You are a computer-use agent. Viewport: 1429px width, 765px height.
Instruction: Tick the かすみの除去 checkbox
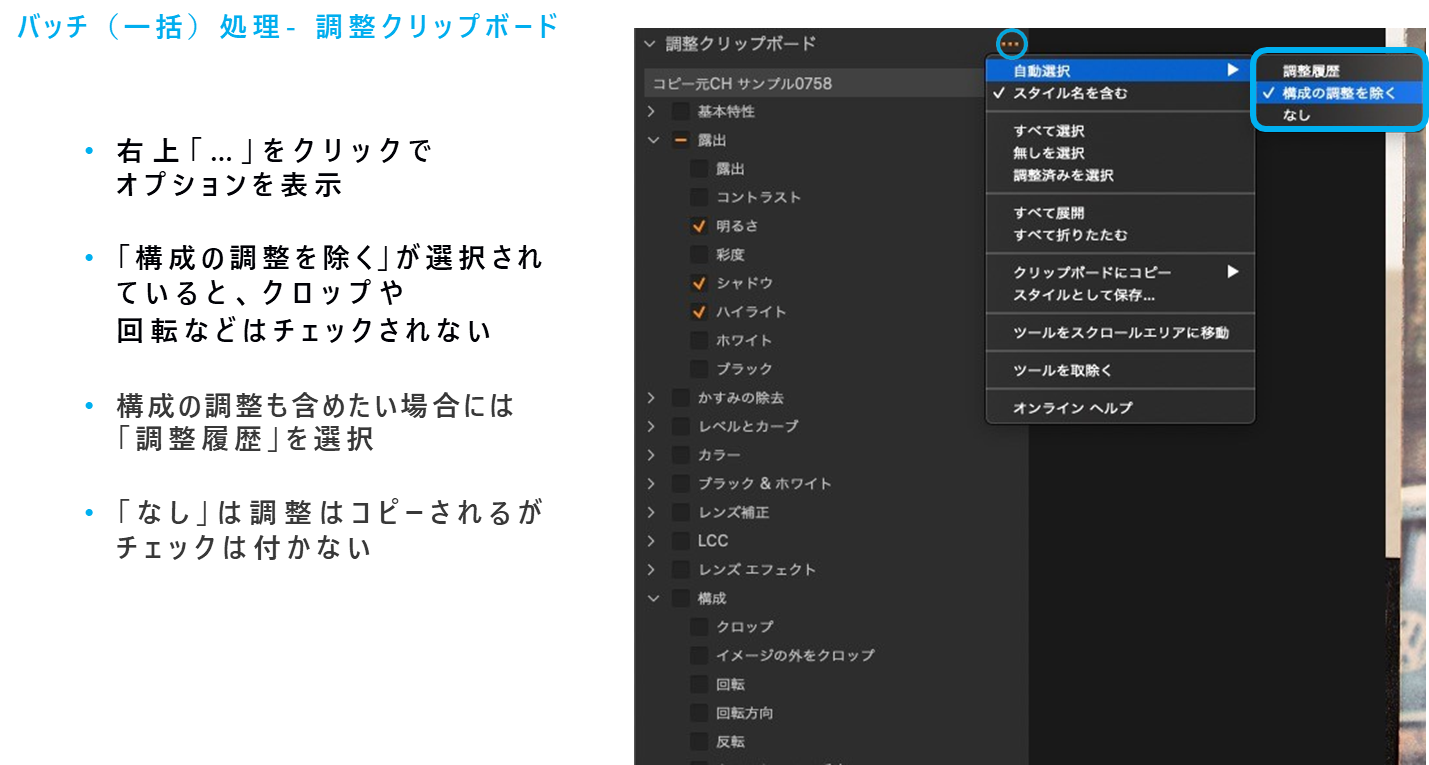[680, 398]
